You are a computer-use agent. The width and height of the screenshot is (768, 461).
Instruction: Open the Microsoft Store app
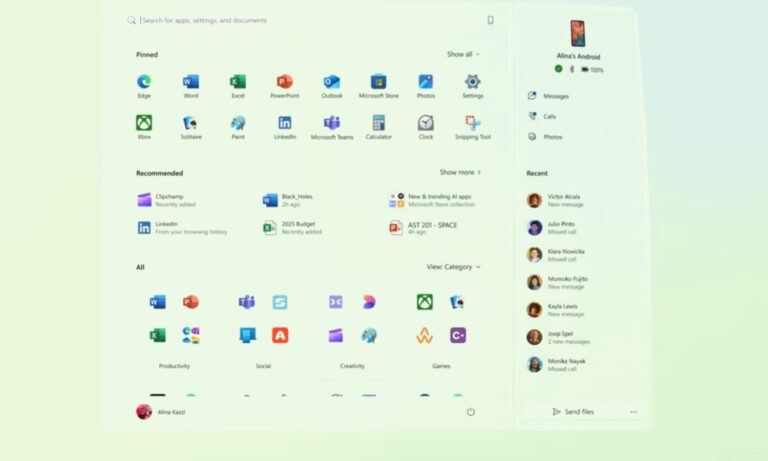[x=378, y=83]
